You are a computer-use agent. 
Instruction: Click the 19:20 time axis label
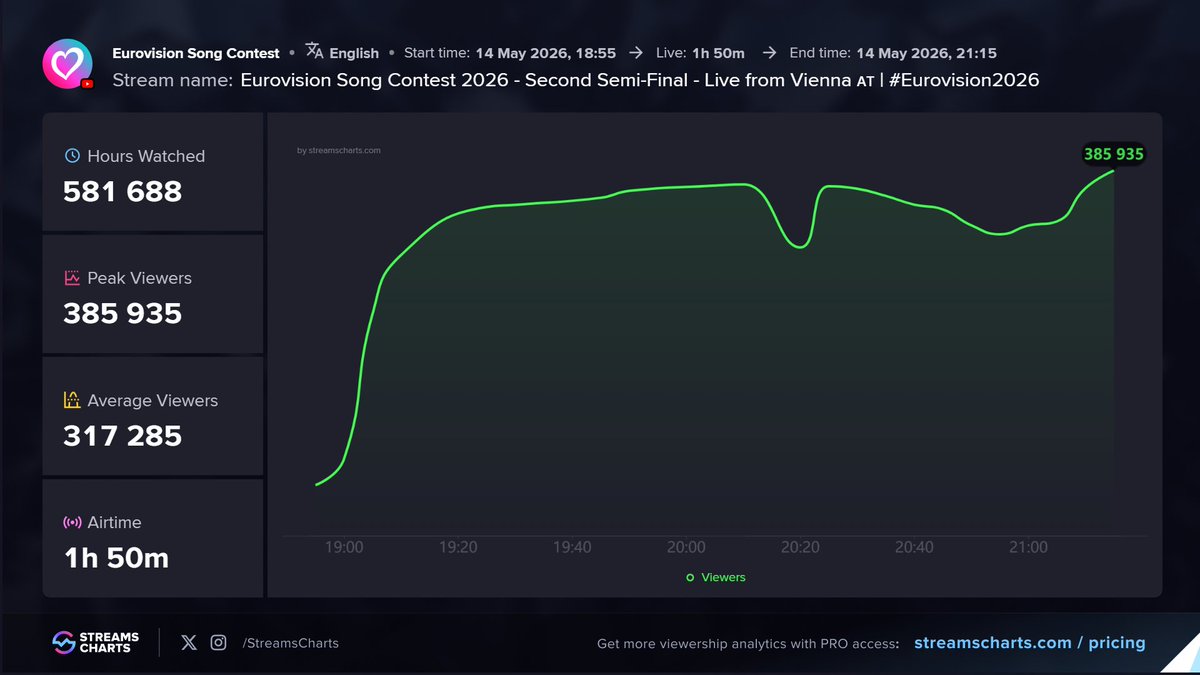458,547
